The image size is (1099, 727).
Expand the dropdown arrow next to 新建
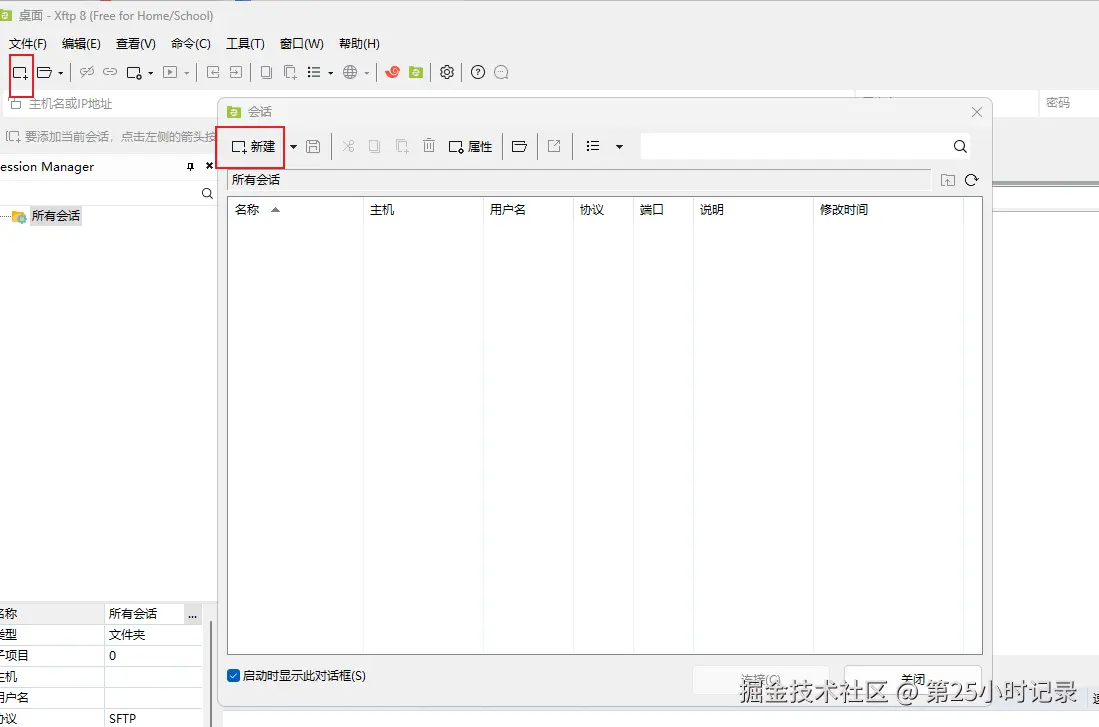pos(294,147)
